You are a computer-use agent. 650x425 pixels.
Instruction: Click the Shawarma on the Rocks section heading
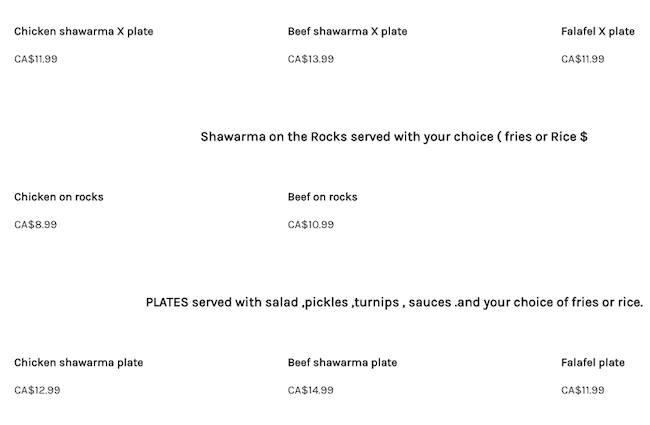pos(393,137)
